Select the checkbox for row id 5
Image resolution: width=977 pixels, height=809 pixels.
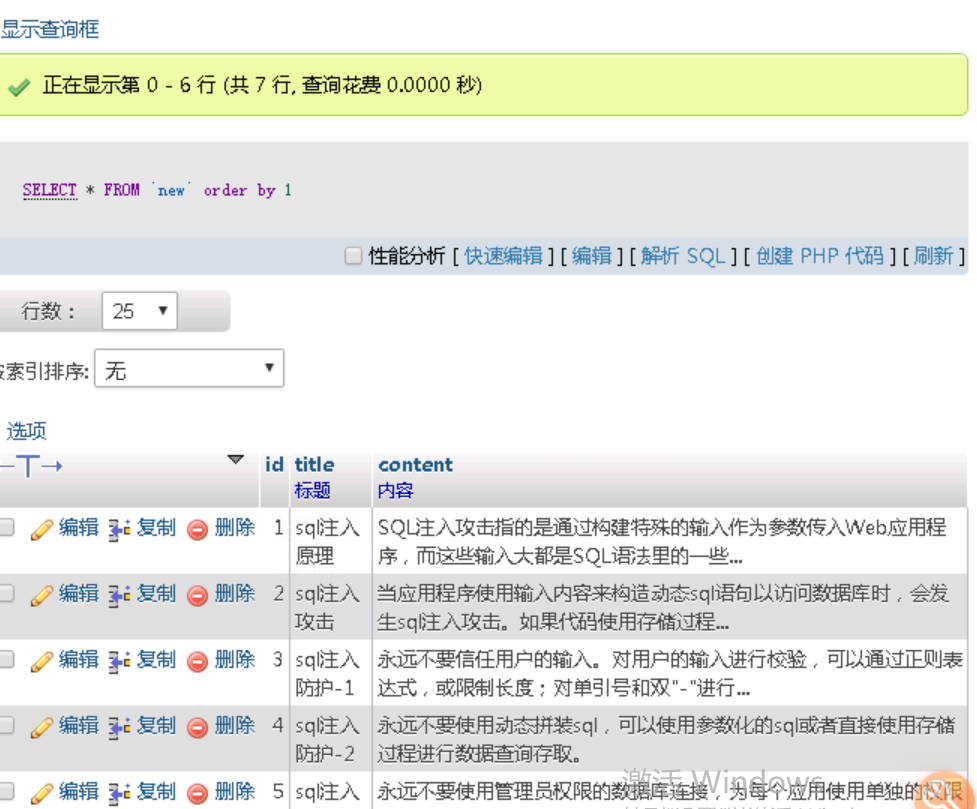tap(6, 792)
